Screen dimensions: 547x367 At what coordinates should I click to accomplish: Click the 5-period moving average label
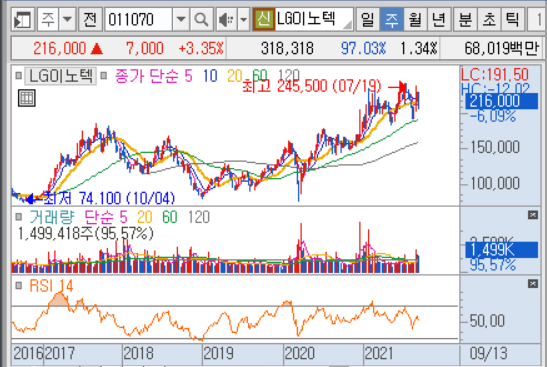188,76
